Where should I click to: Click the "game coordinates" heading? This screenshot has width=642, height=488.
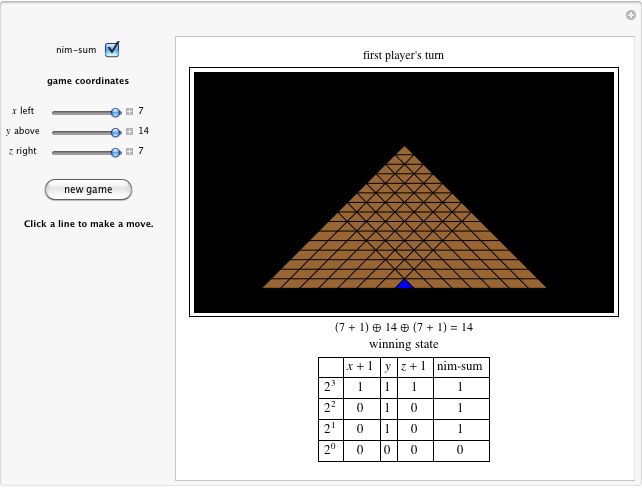coord(88,81)
